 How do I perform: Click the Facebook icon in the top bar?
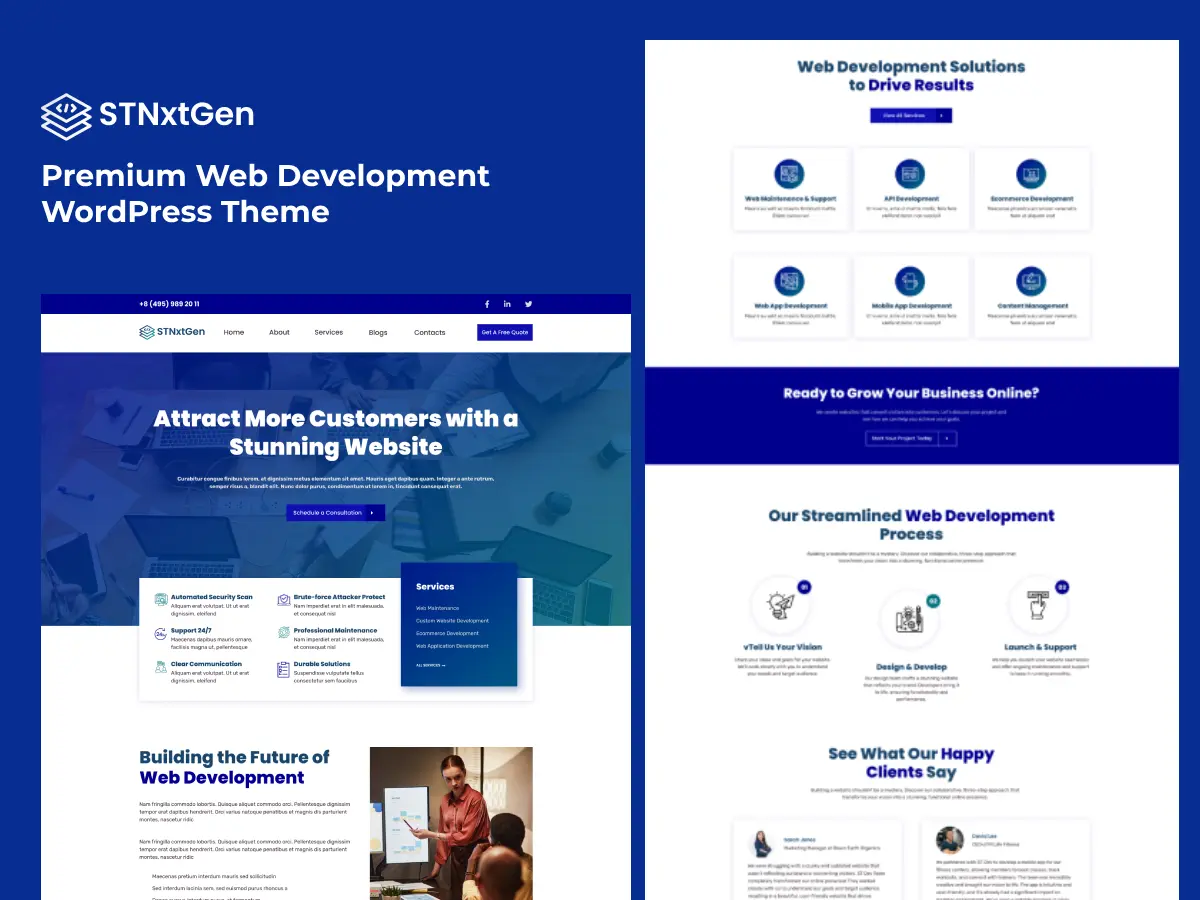click(487, 304)
